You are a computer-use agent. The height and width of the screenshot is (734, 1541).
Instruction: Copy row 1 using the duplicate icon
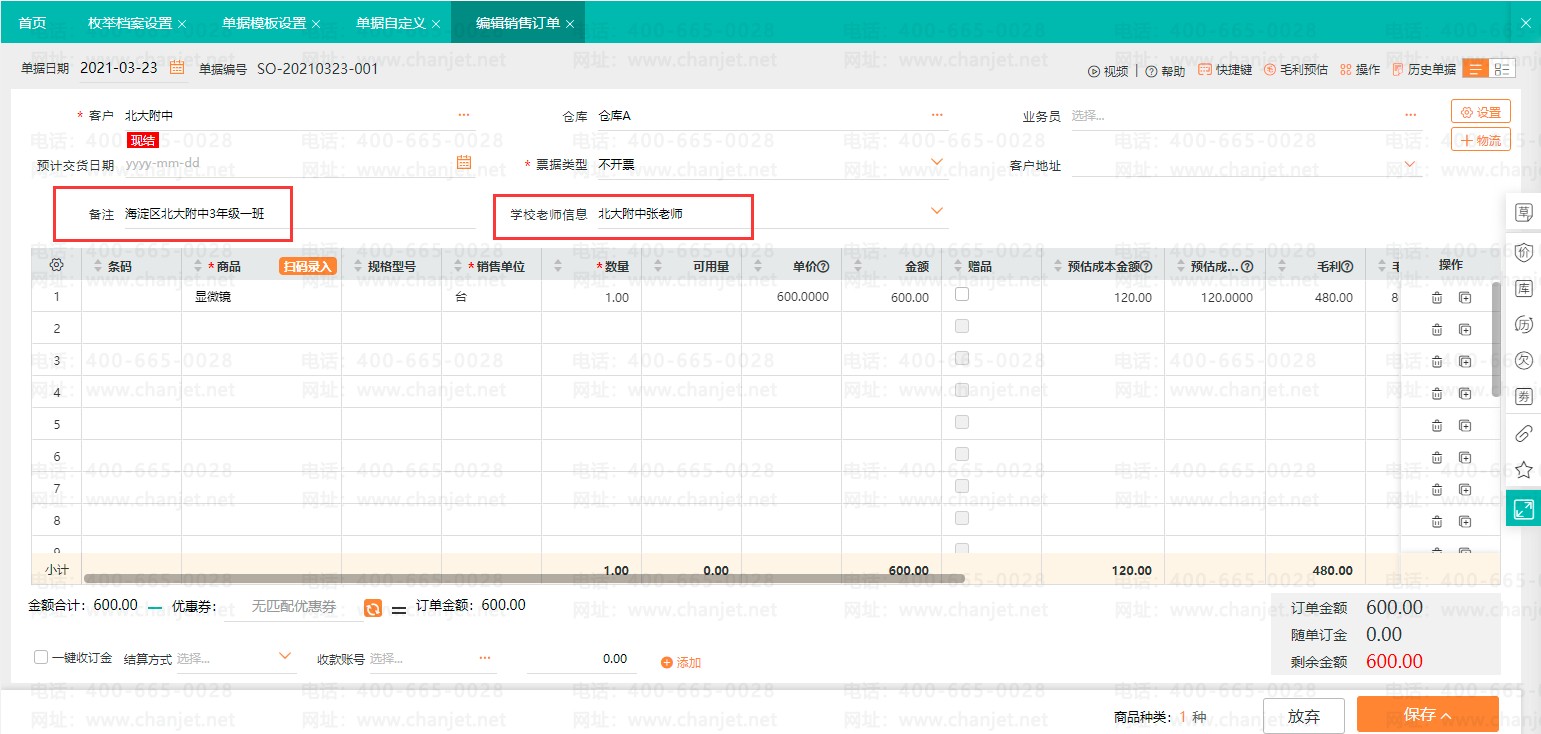pos(1465,297)
